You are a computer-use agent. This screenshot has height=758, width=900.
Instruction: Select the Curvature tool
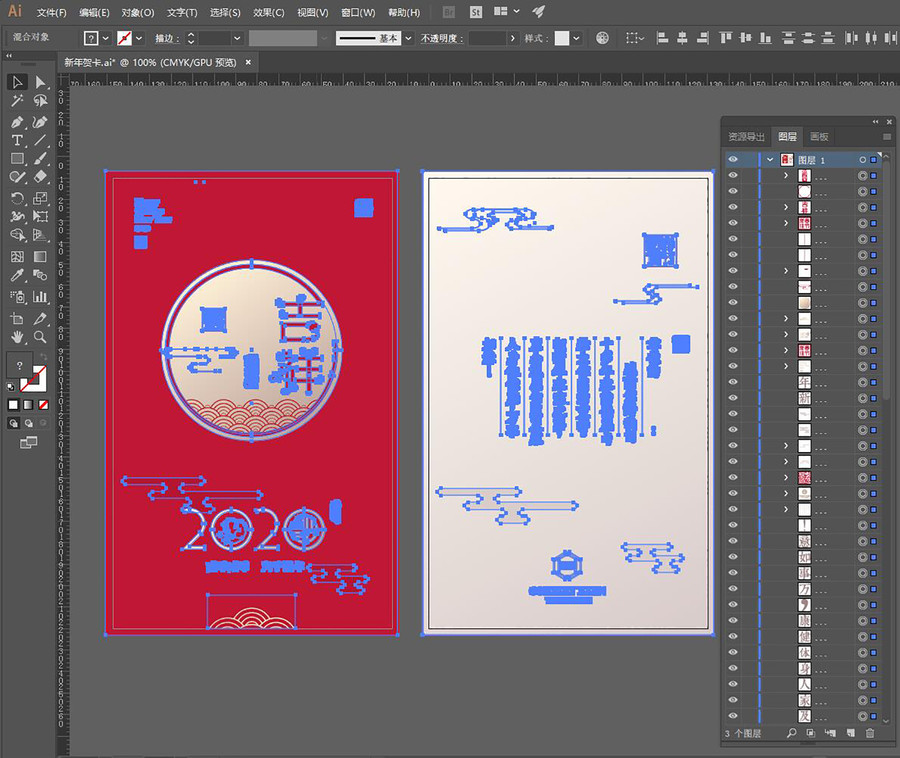tap(40, 122)
